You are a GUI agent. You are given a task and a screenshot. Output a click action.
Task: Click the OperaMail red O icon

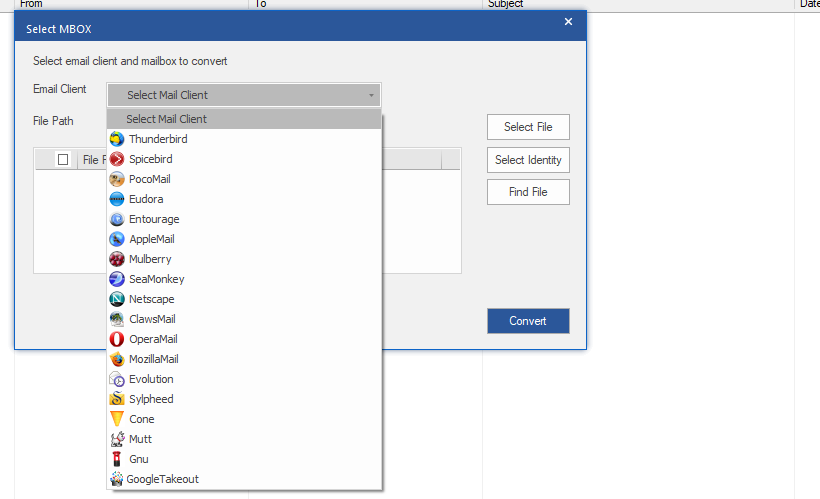point(117,339)
